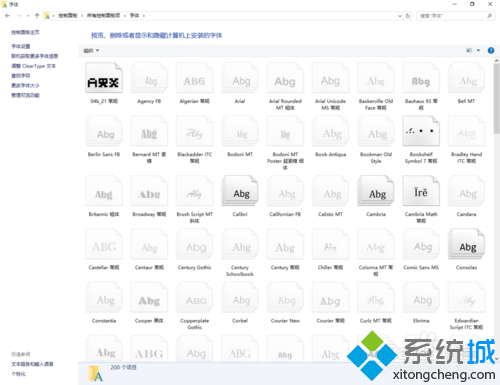Image resolution: width=500 pixels, height=385 pixels.
Task: Select the Agency FB font icon
Action: point(149,78)
